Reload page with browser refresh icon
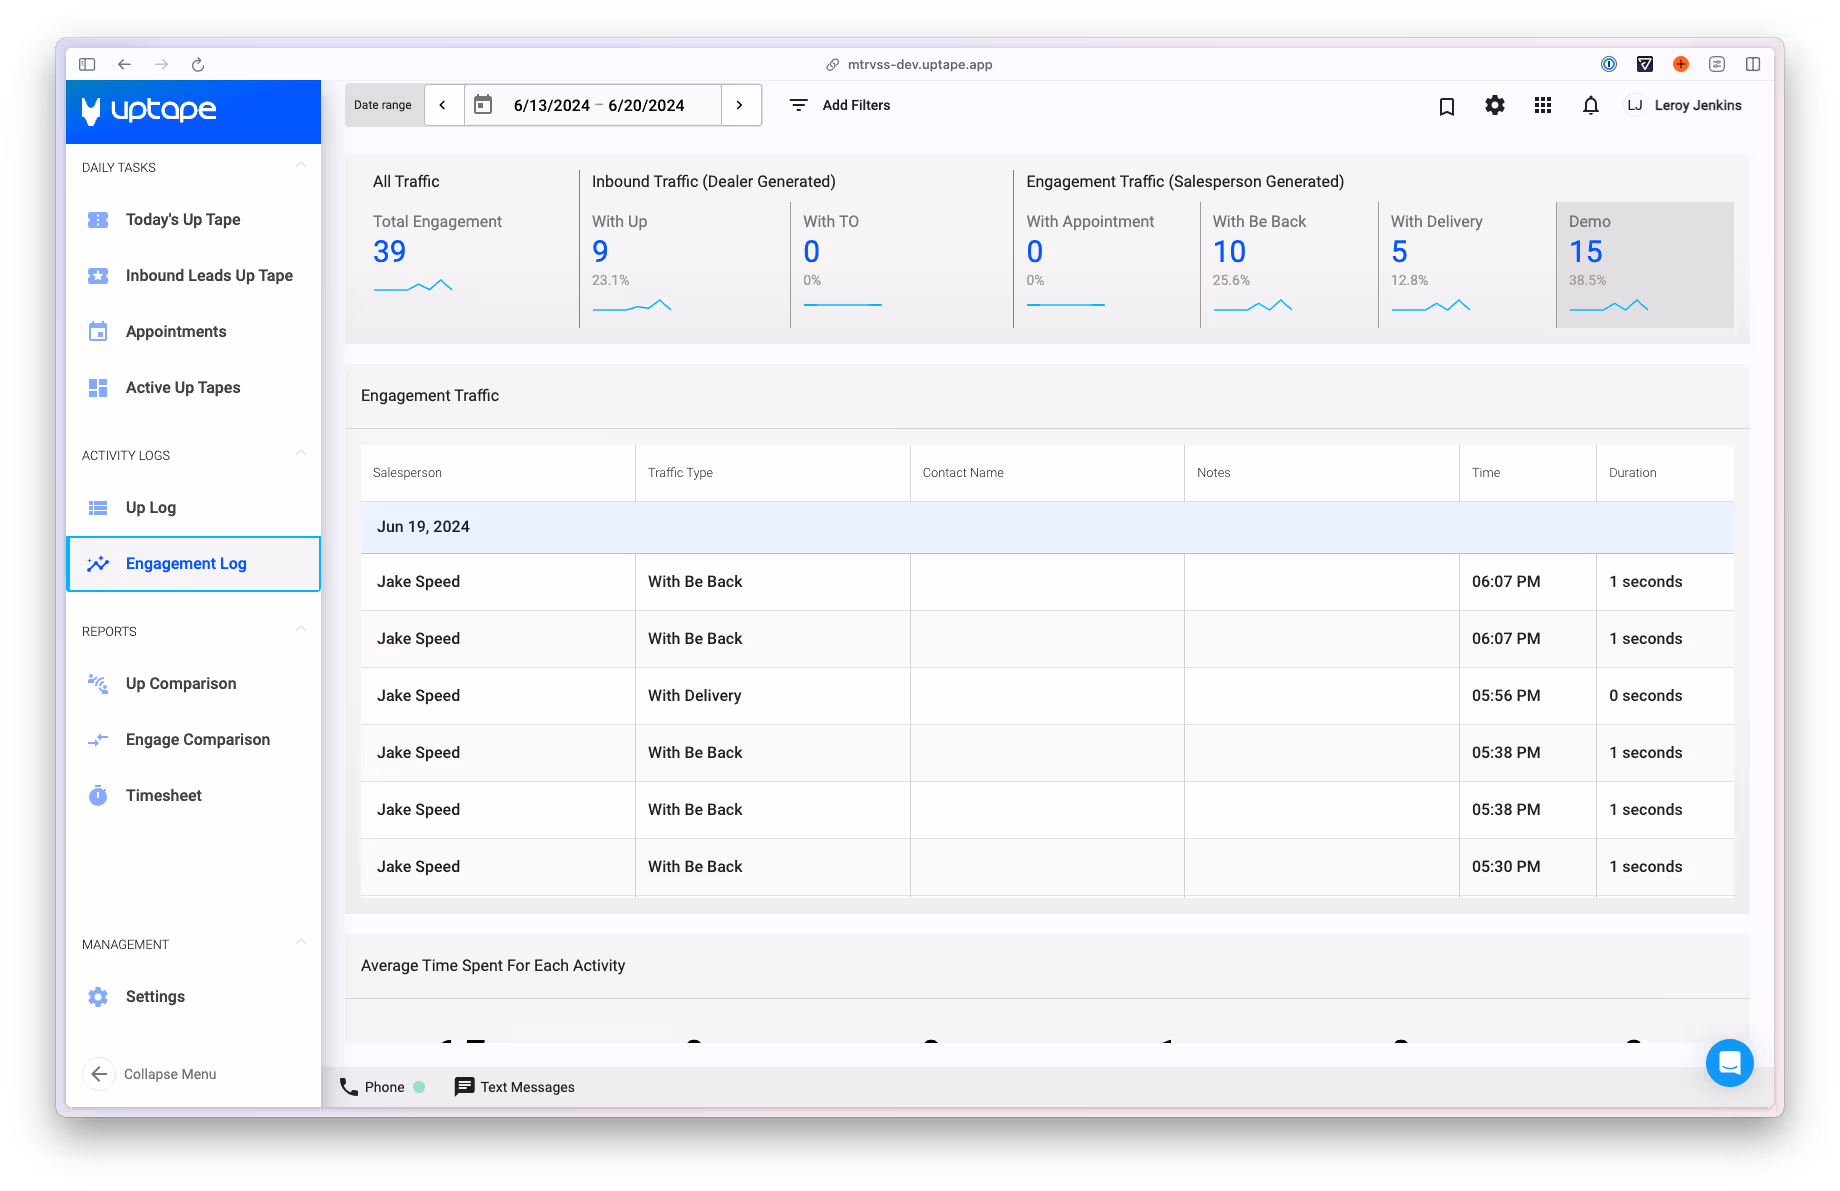The image size is (1840, 1191). click(198, 65)
